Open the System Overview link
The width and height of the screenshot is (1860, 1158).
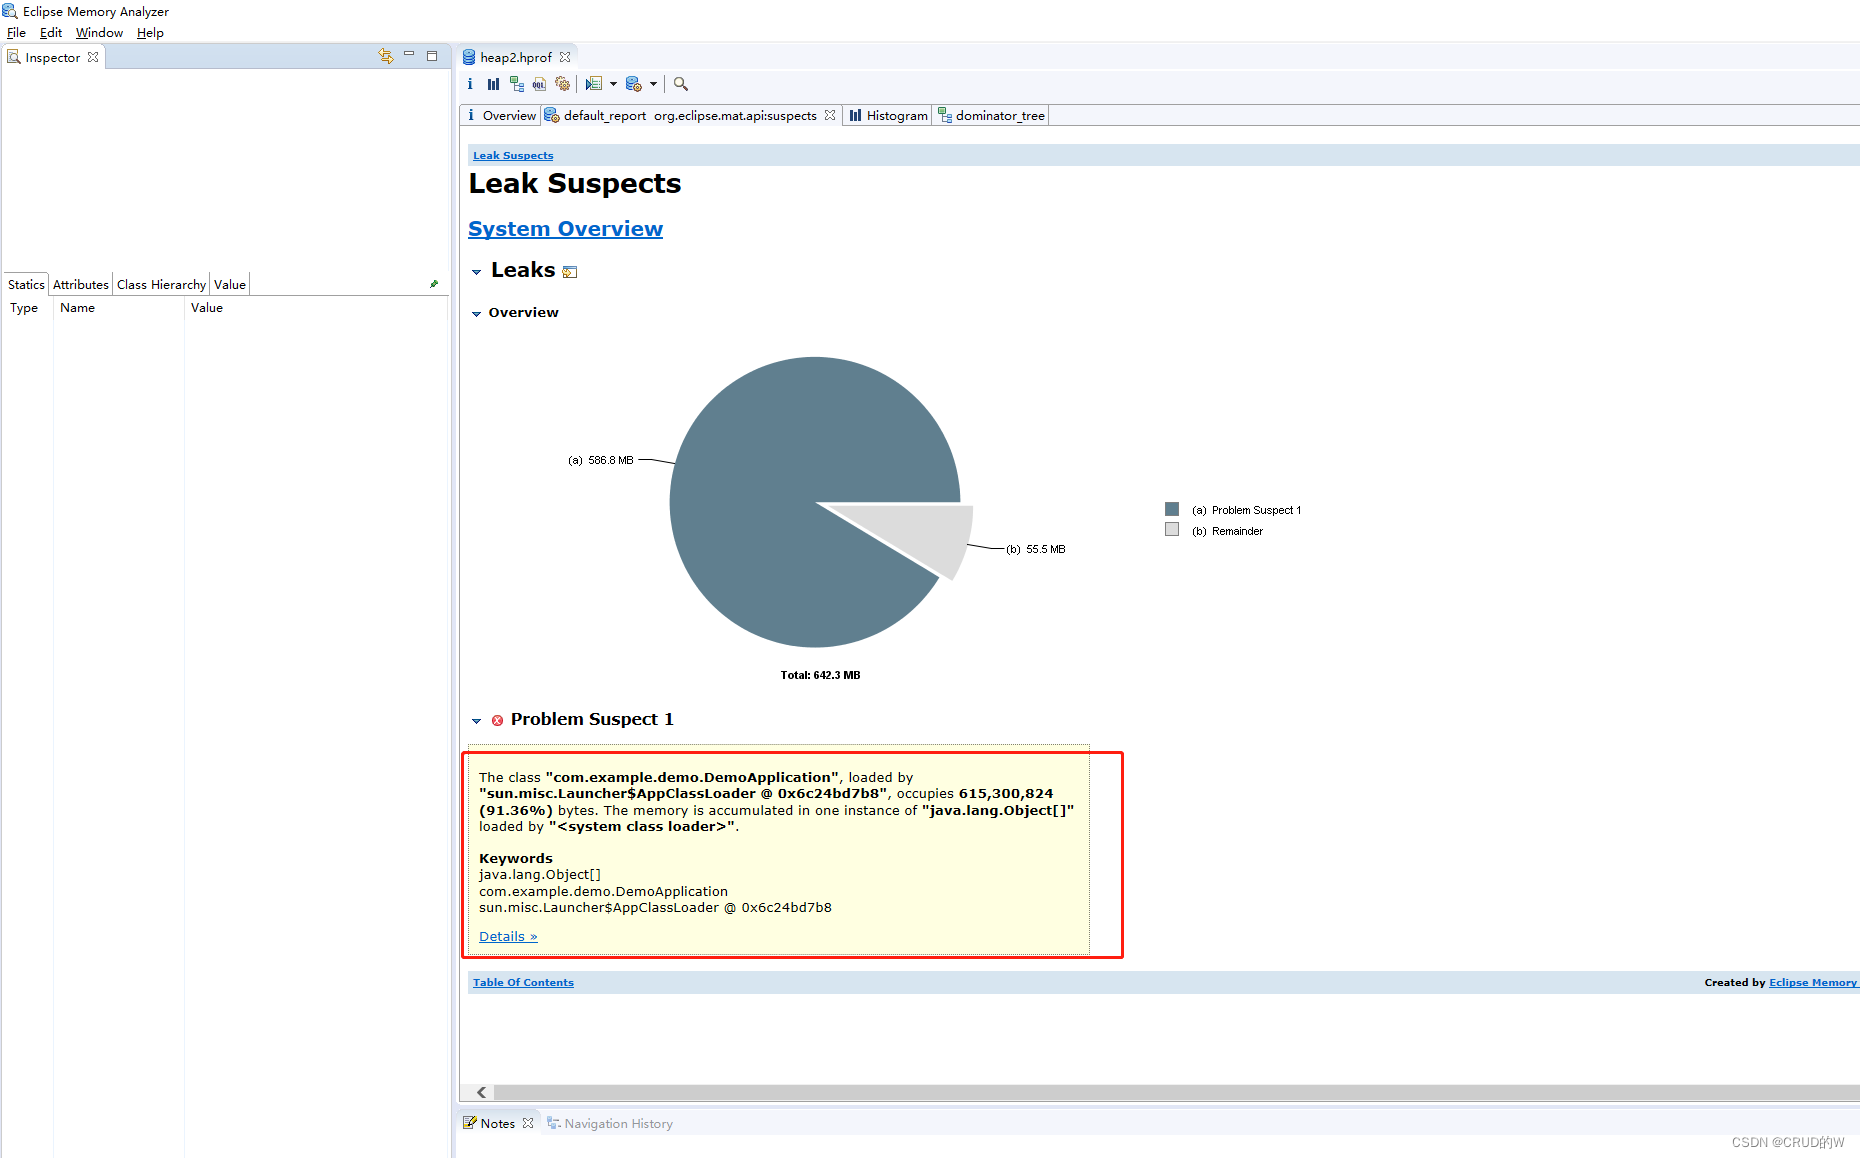pos(565,229)
